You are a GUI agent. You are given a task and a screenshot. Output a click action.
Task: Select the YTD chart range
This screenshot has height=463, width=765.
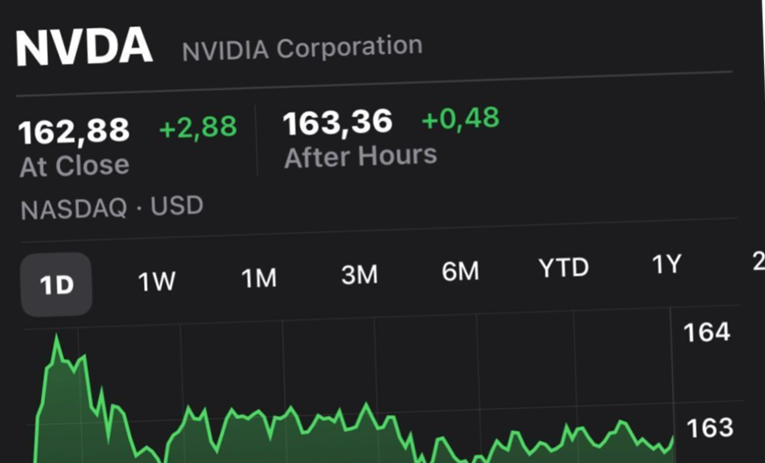click(564, 268)
